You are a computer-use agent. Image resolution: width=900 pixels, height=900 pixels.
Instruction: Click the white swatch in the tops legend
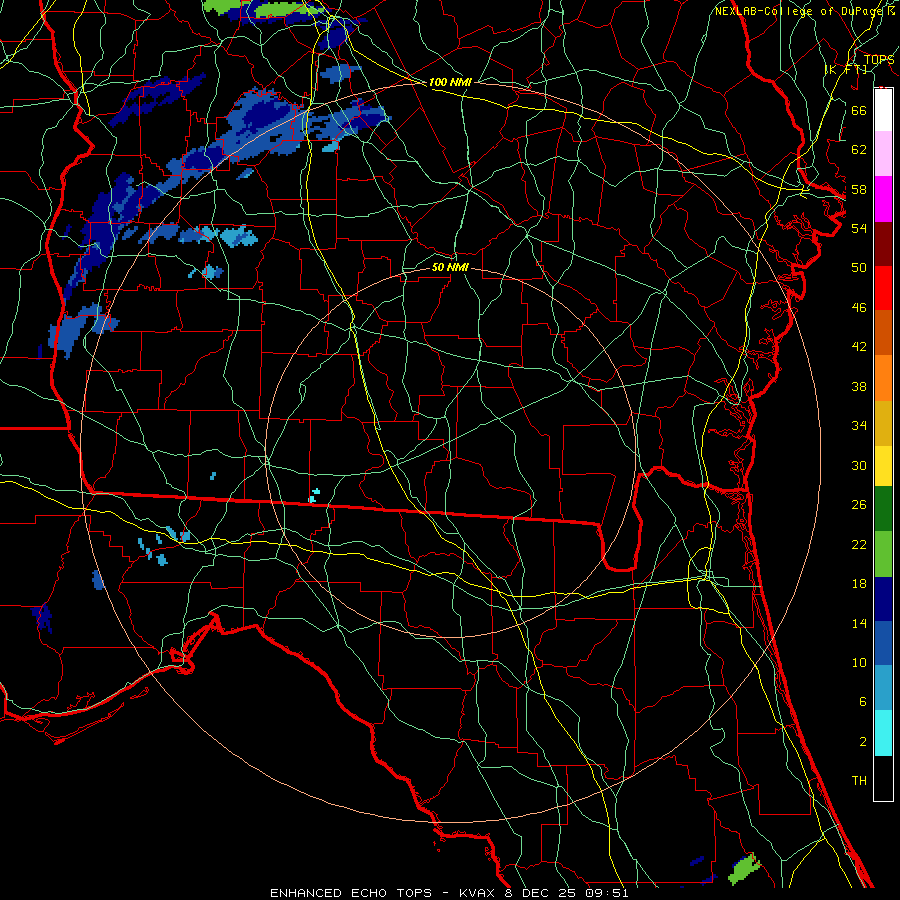pos(883,110)
